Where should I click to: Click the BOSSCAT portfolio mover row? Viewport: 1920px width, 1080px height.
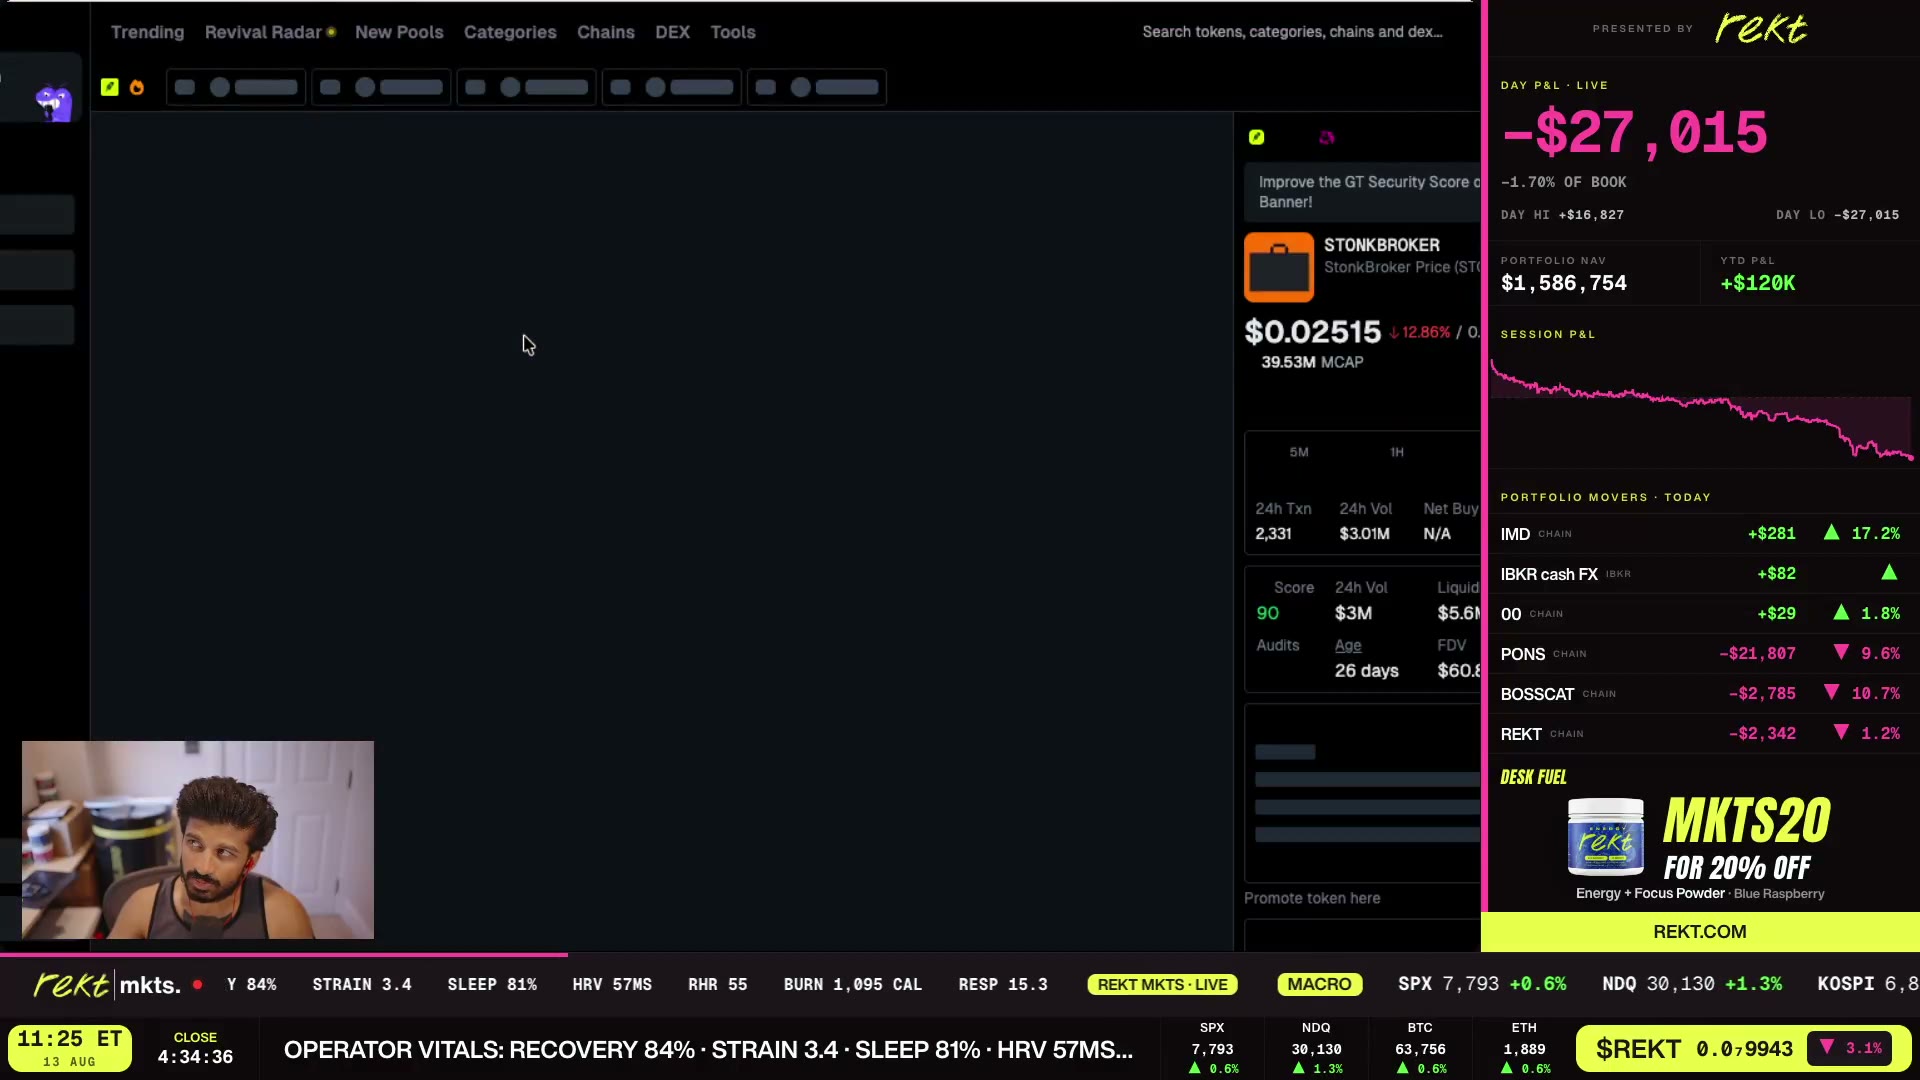click(x=1700, y=693)
